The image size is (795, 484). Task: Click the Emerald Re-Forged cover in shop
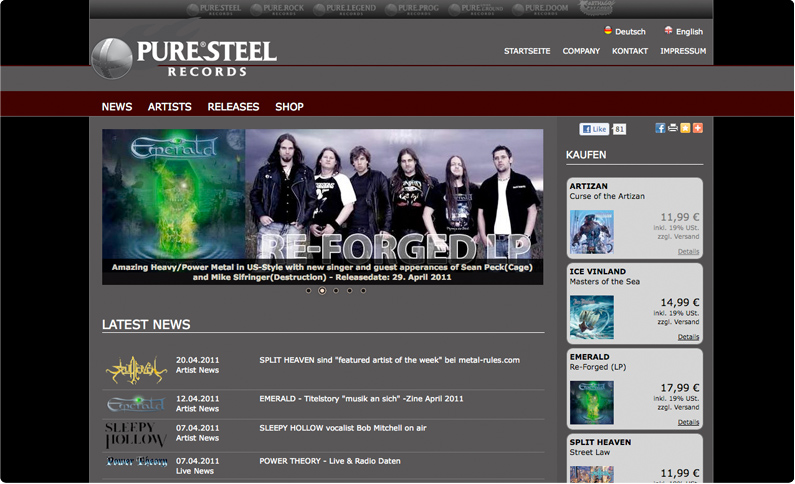point(592,403)
